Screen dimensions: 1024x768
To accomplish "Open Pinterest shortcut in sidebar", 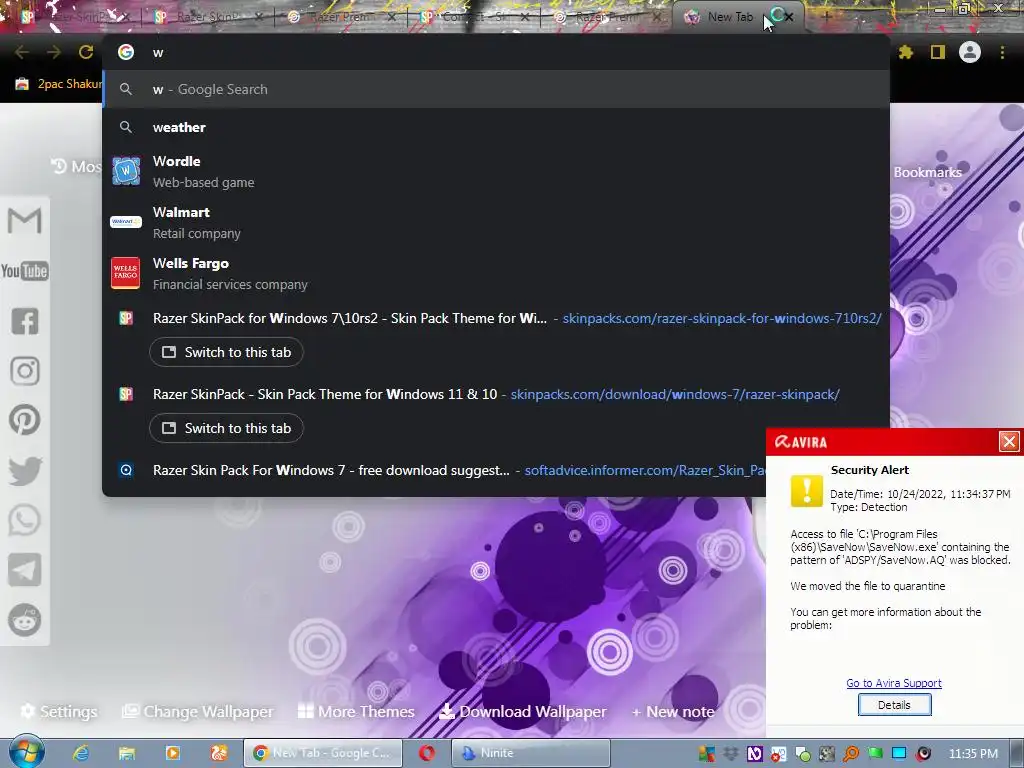I will click(25, 420).
